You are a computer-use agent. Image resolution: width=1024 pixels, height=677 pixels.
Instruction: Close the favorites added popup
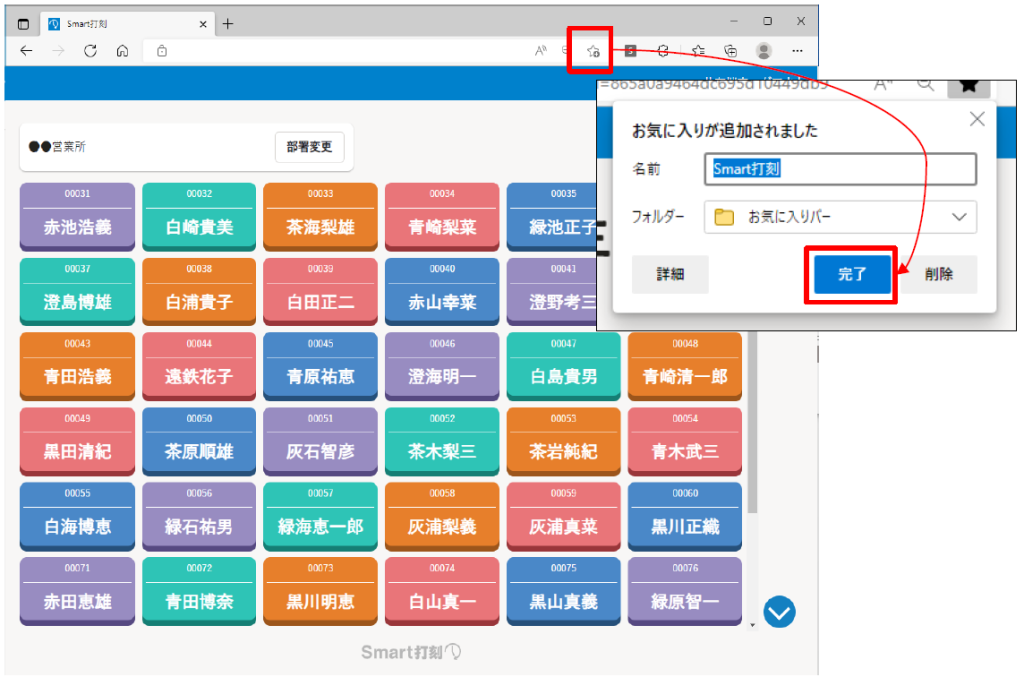pos(977,119)
